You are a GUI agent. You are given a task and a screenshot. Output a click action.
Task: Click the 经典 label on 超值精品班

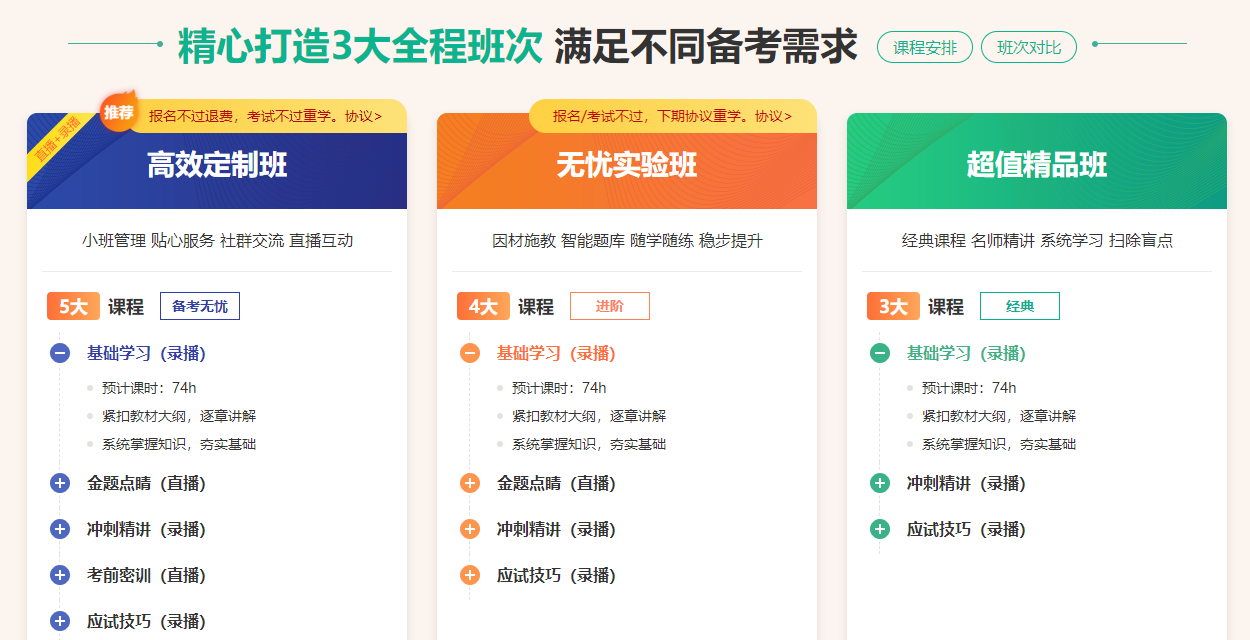pos(1019,306)
